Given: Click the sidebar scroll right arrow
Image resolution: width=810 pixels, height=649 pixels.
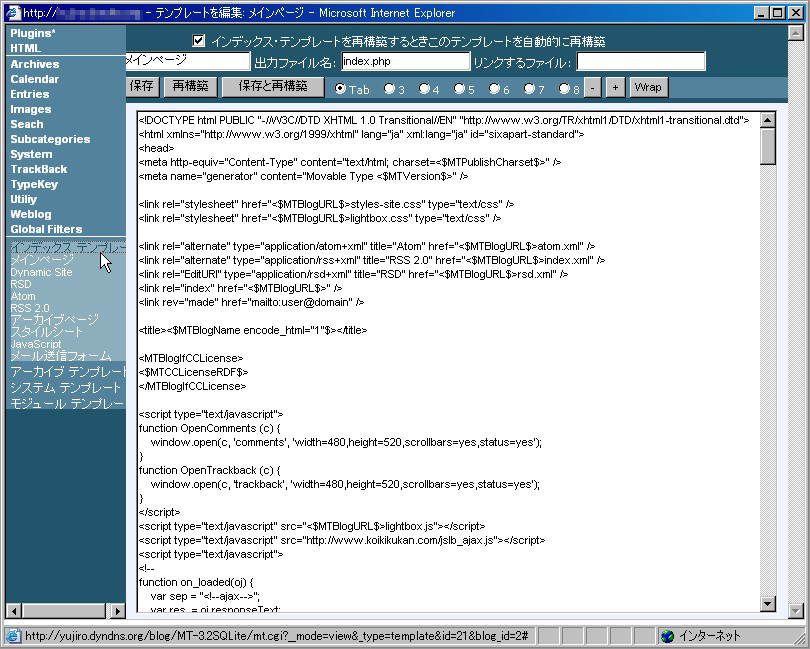Looking at the screenshot, I should [118, 611].
